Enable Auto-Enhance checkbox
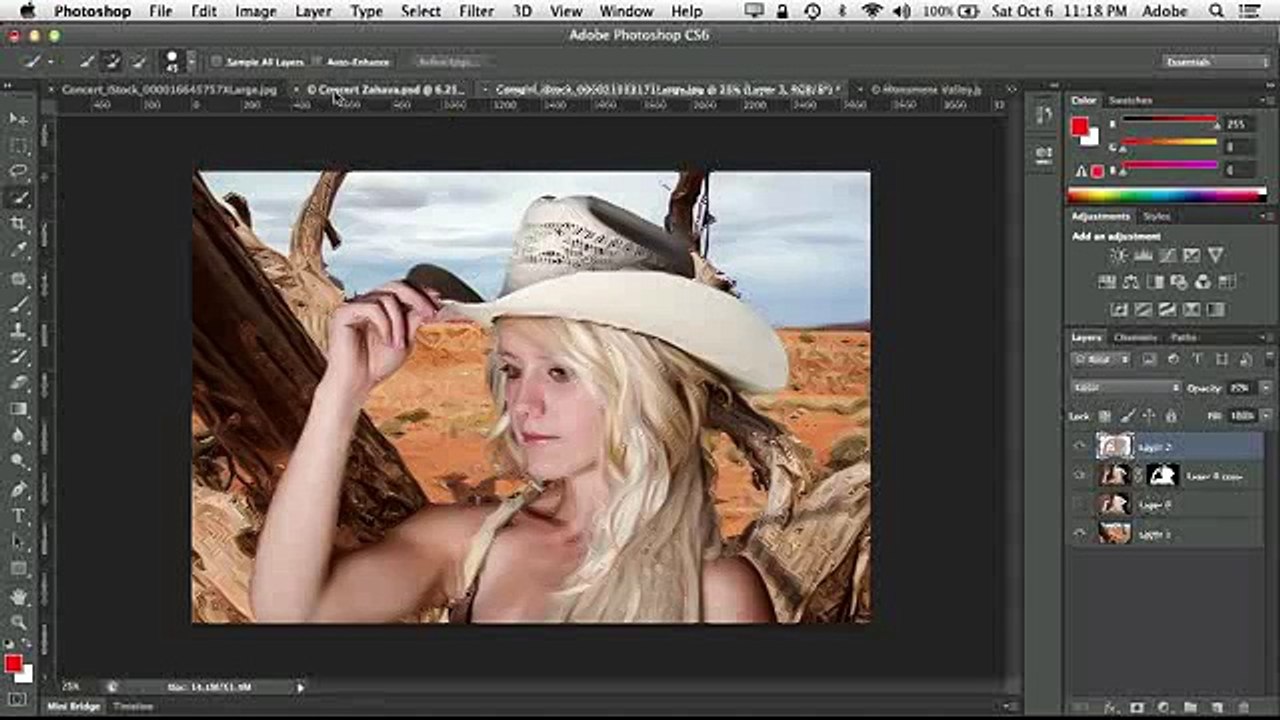This screenshot has width=1280, height=720. coord(318,62)
